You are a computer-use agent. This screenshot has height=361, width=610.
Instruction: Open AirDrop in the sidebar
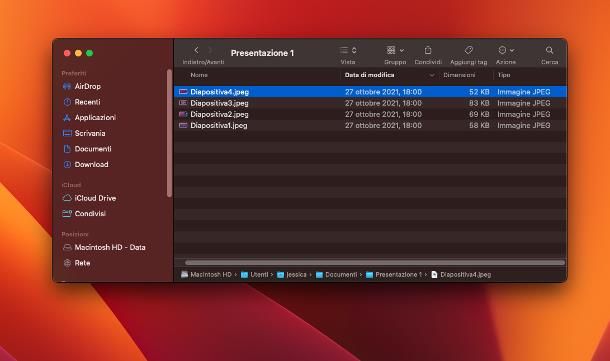pos(88,86)
